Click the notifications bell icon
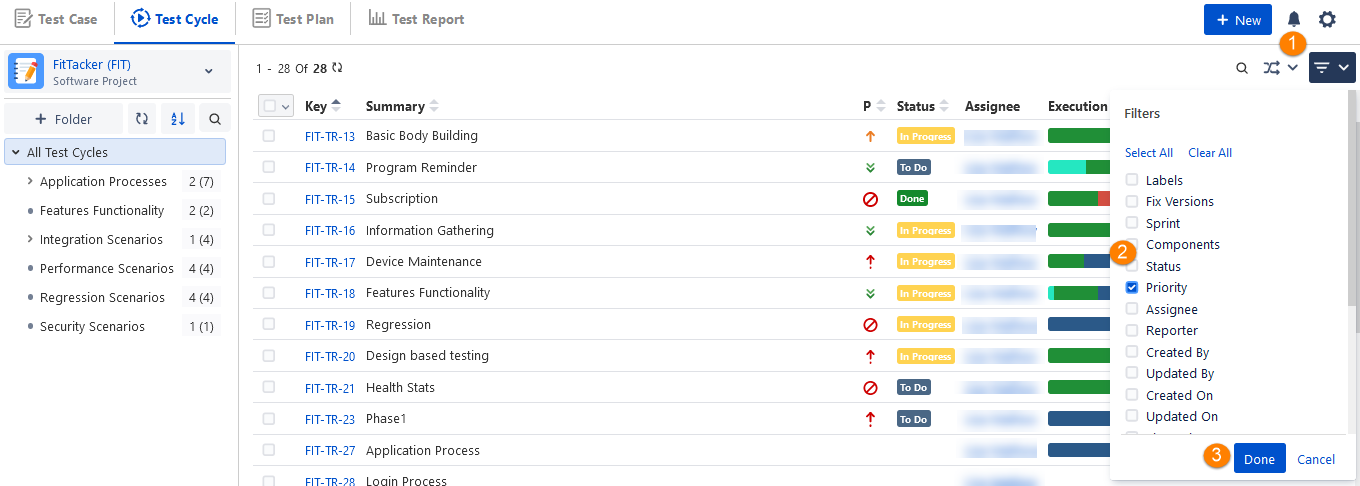Viewport: 1360px width, 486px height. (1294, 19)
